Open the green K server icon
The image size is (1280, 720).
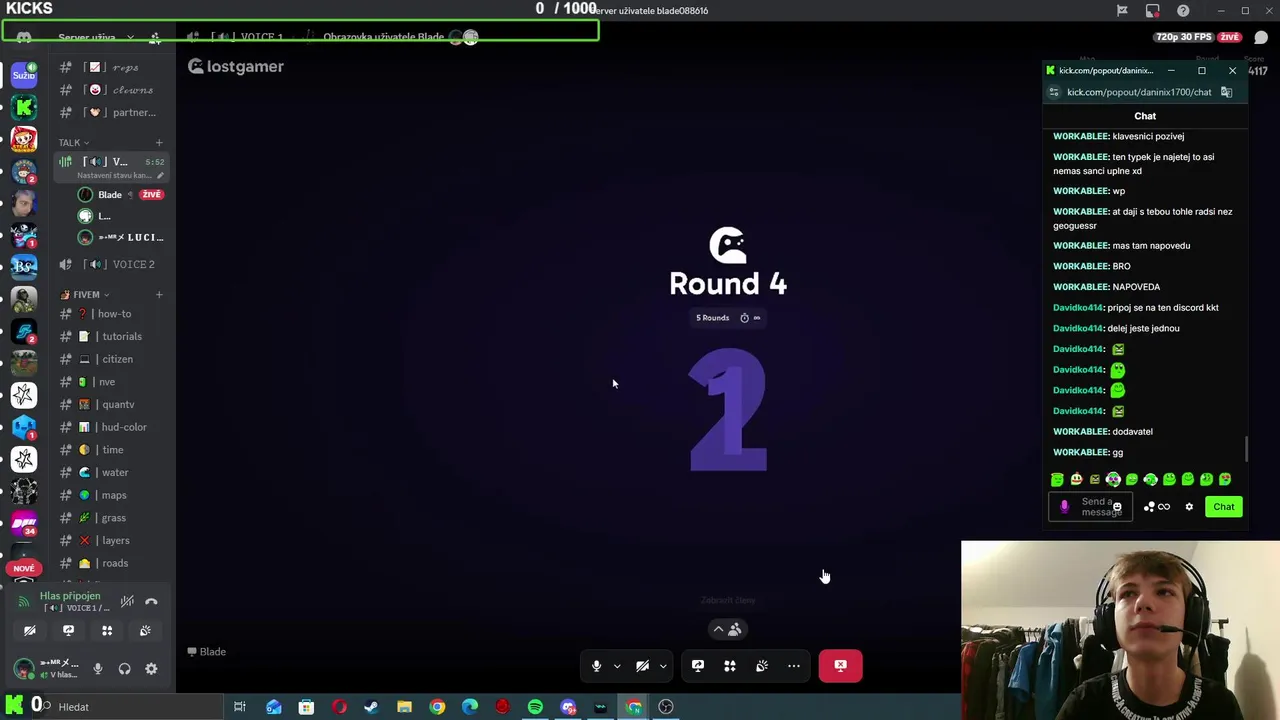coord(24,106)
